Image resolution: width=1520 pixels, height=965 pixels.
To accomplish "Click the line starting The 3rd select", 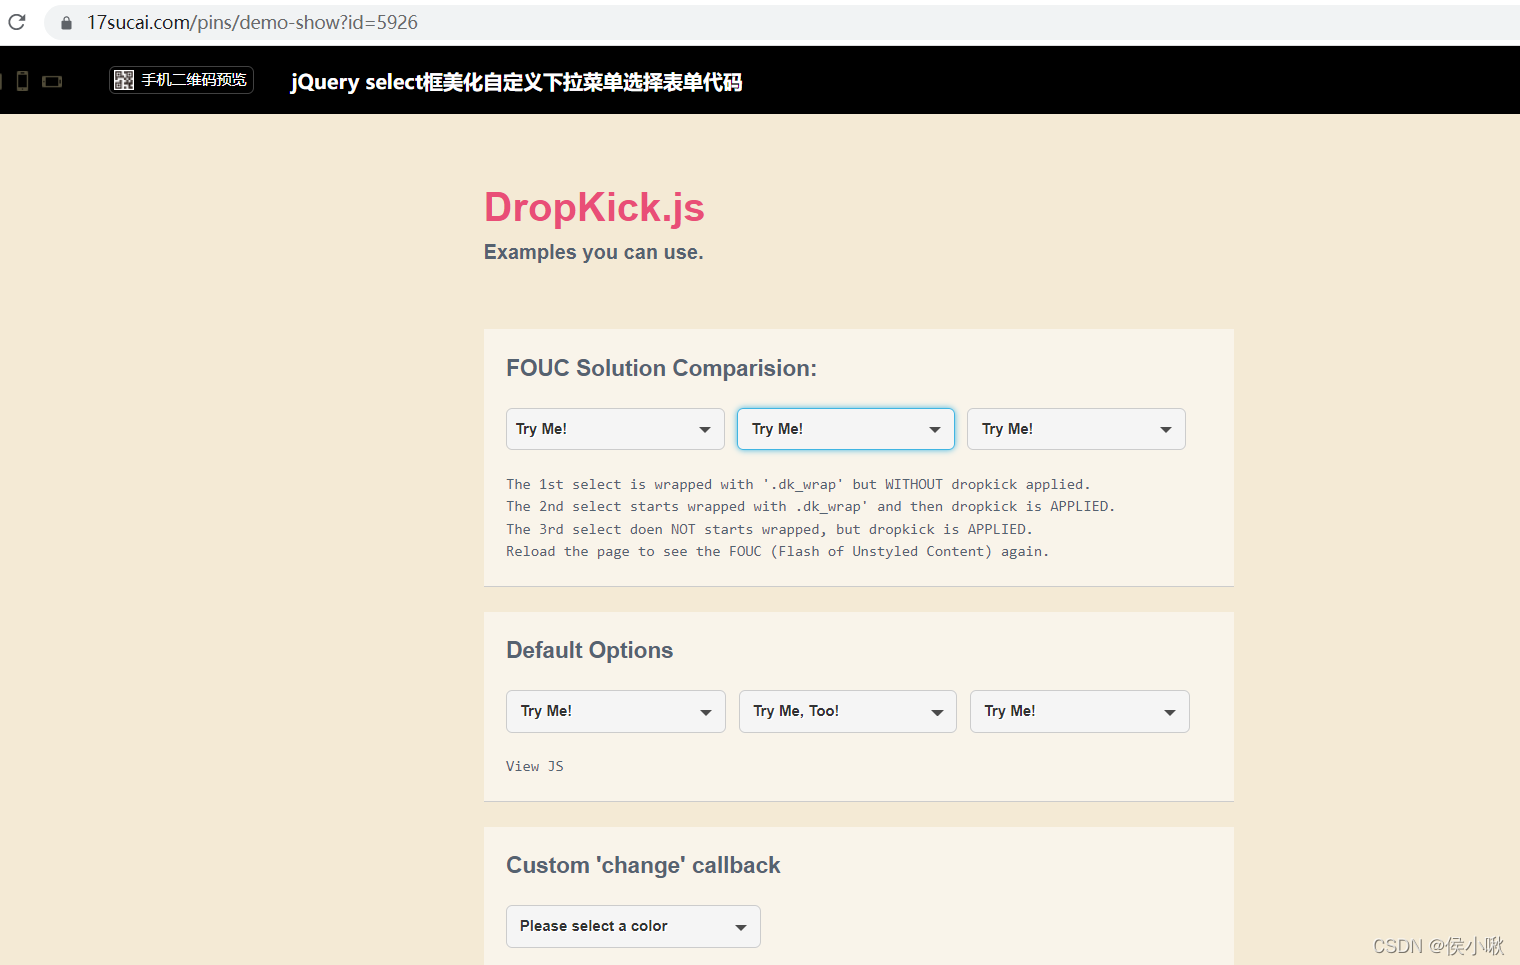I will [769, 529].
